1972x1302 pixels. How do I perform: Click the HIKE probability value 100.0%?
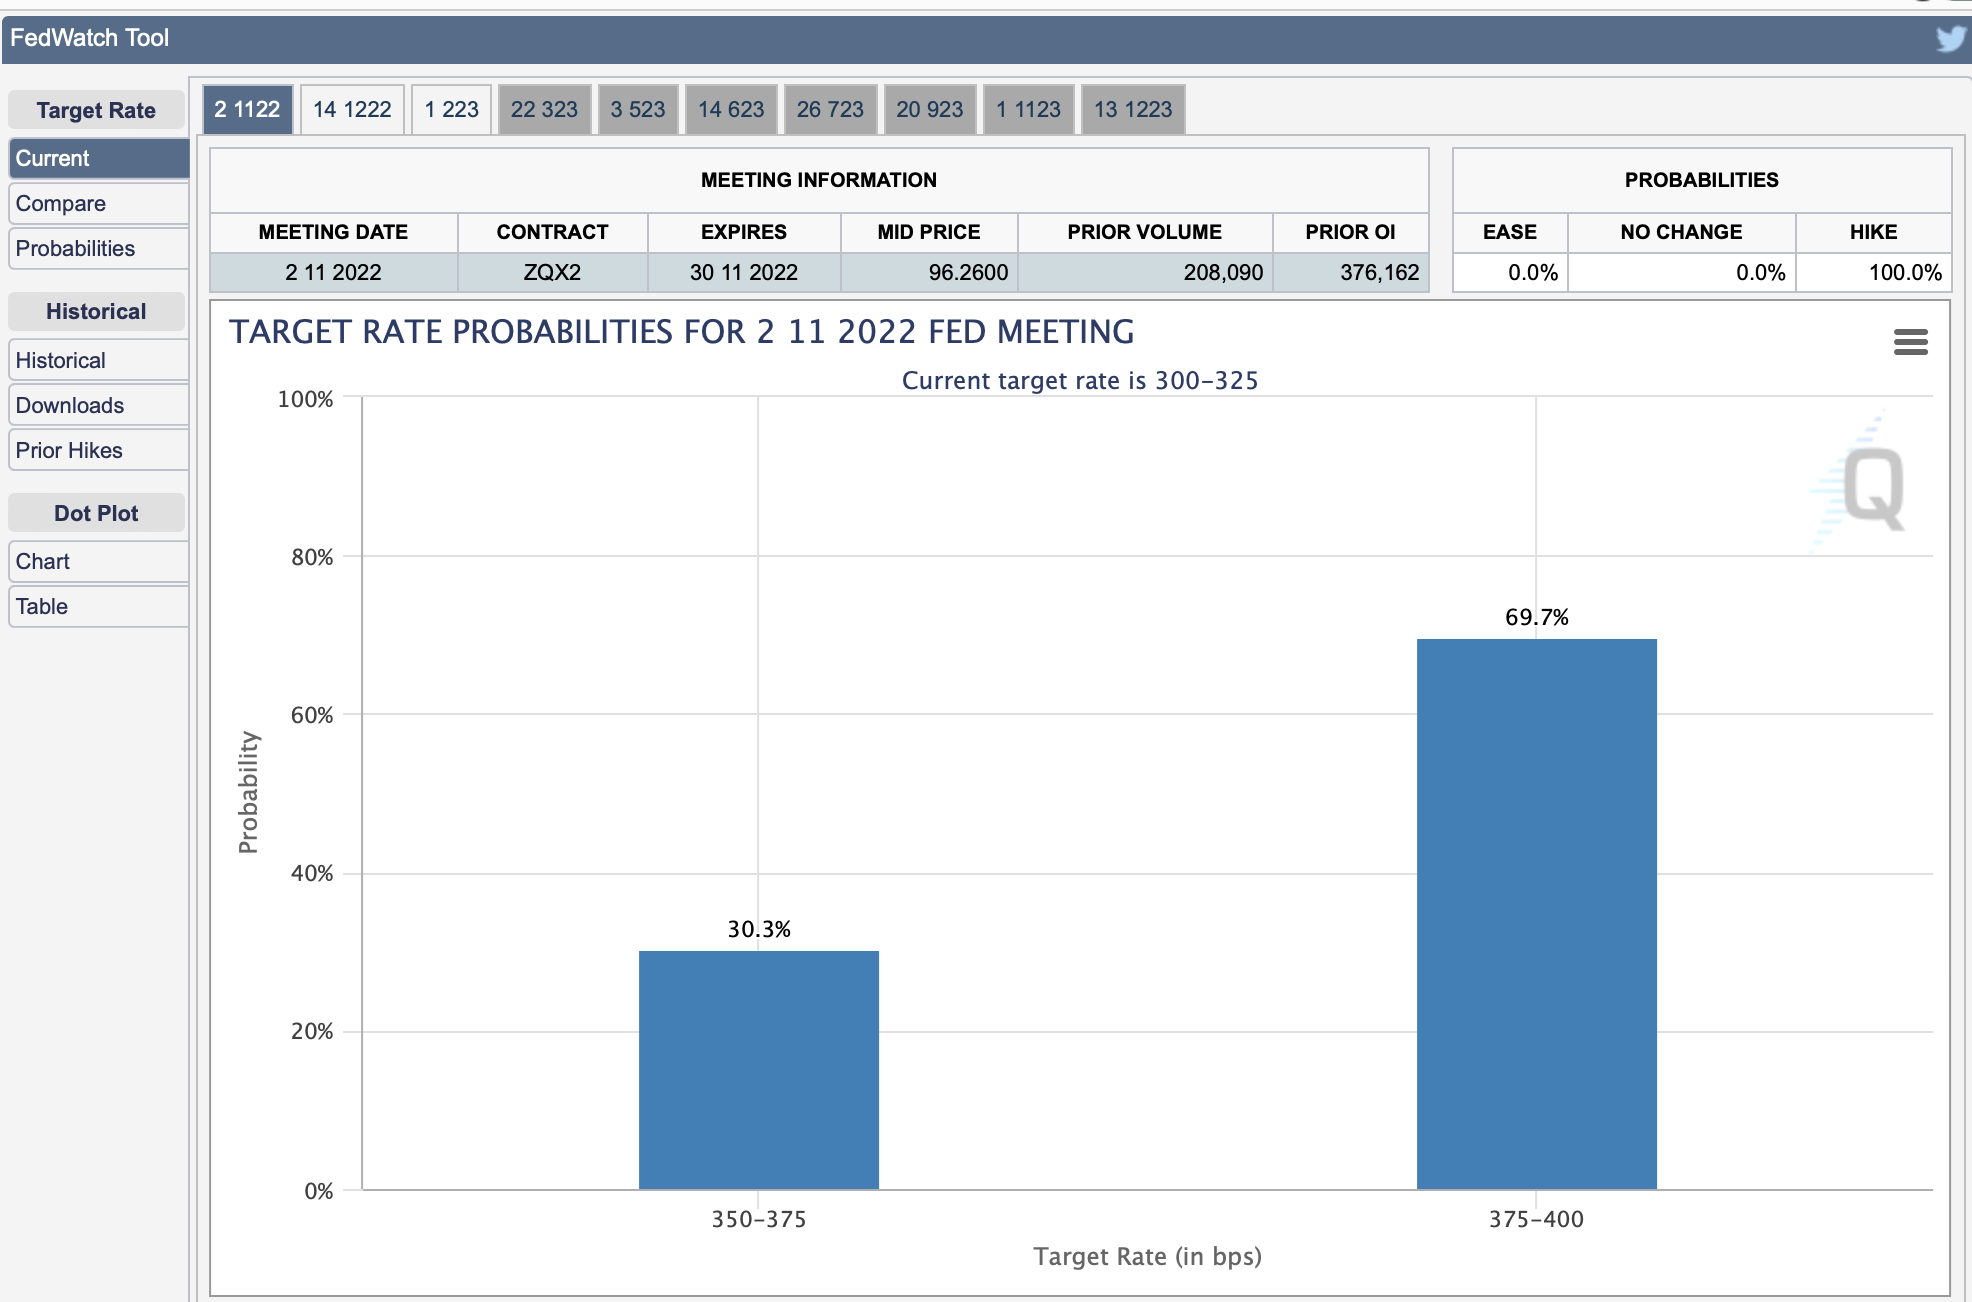coord(1905,272)
